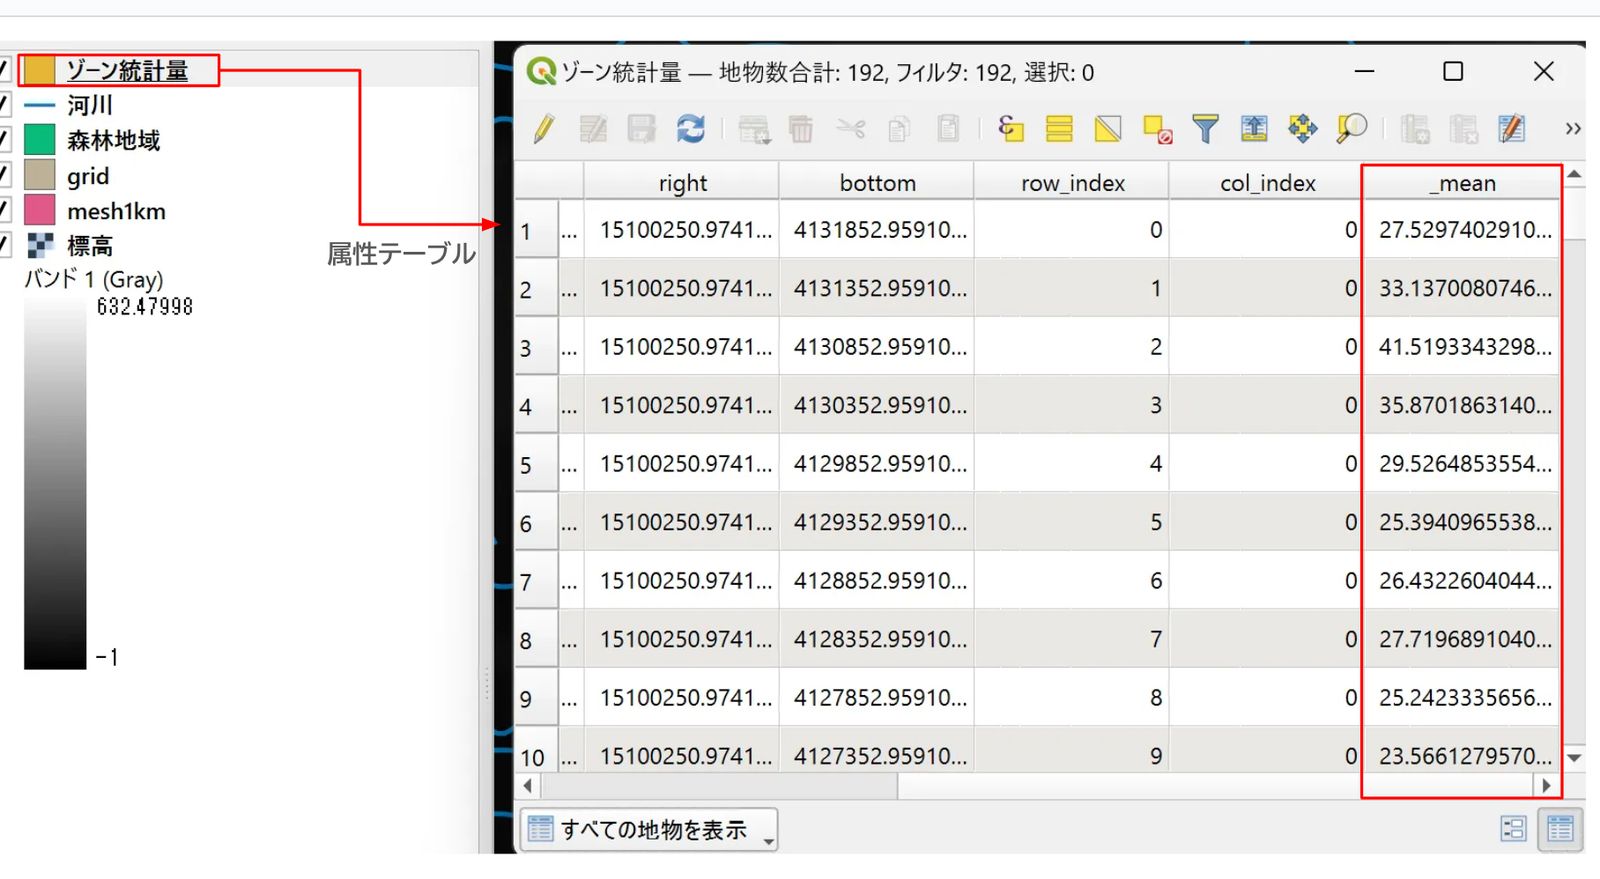Select row 5 via its row header
This screenshot has height=879, width=1600.
coord(536,464)
